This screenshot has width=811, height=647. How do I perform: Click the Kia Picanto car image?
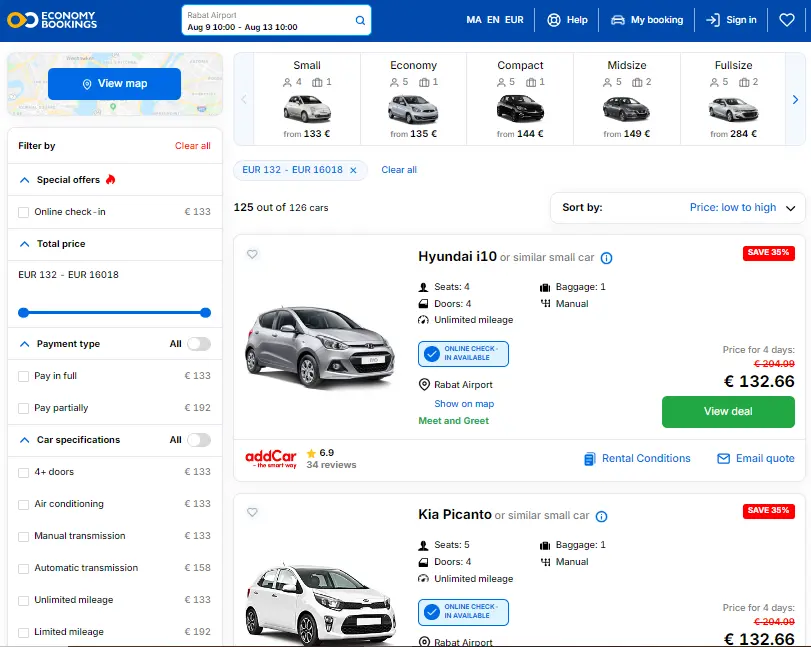click(320, 604)
